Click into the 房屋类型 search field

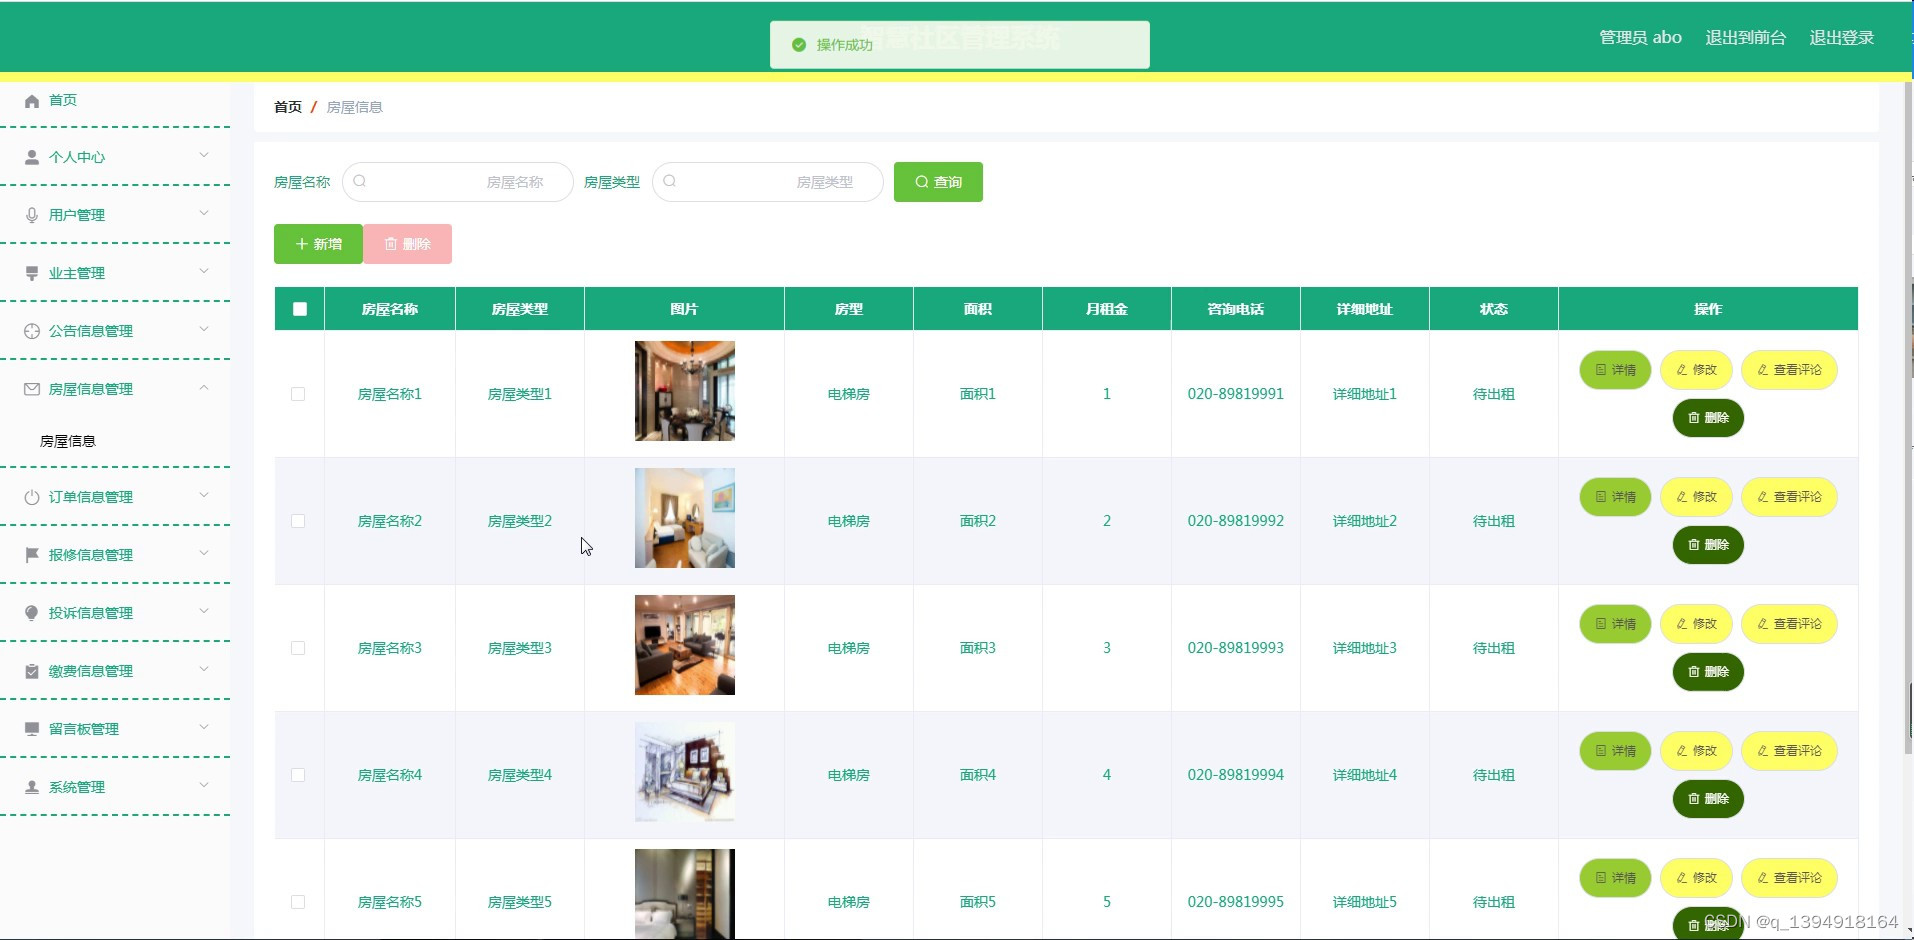tap(768, 182)
